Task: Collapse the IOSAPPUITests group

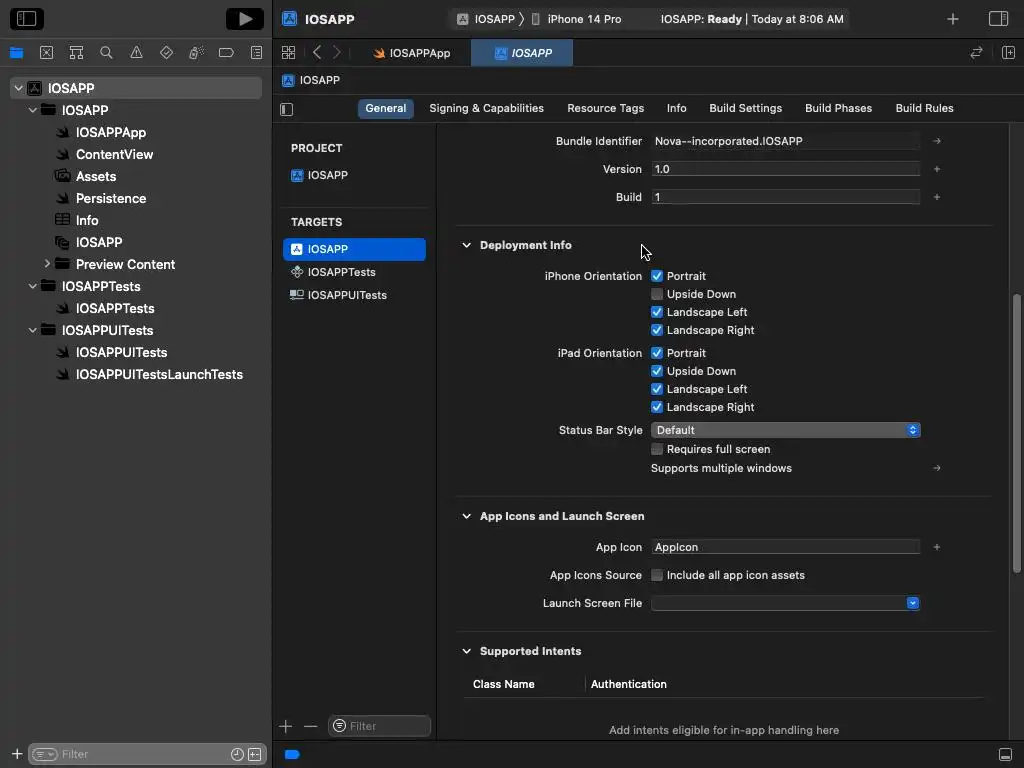Action: 33,330
